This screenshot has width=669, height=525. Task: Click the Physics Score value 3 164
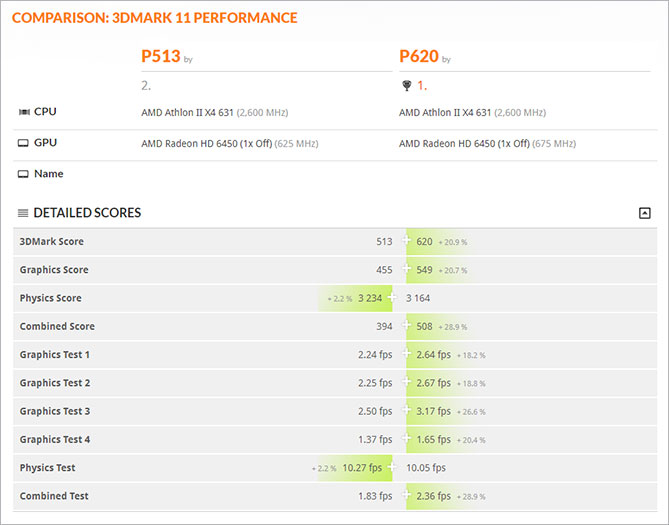click(418, 298)
